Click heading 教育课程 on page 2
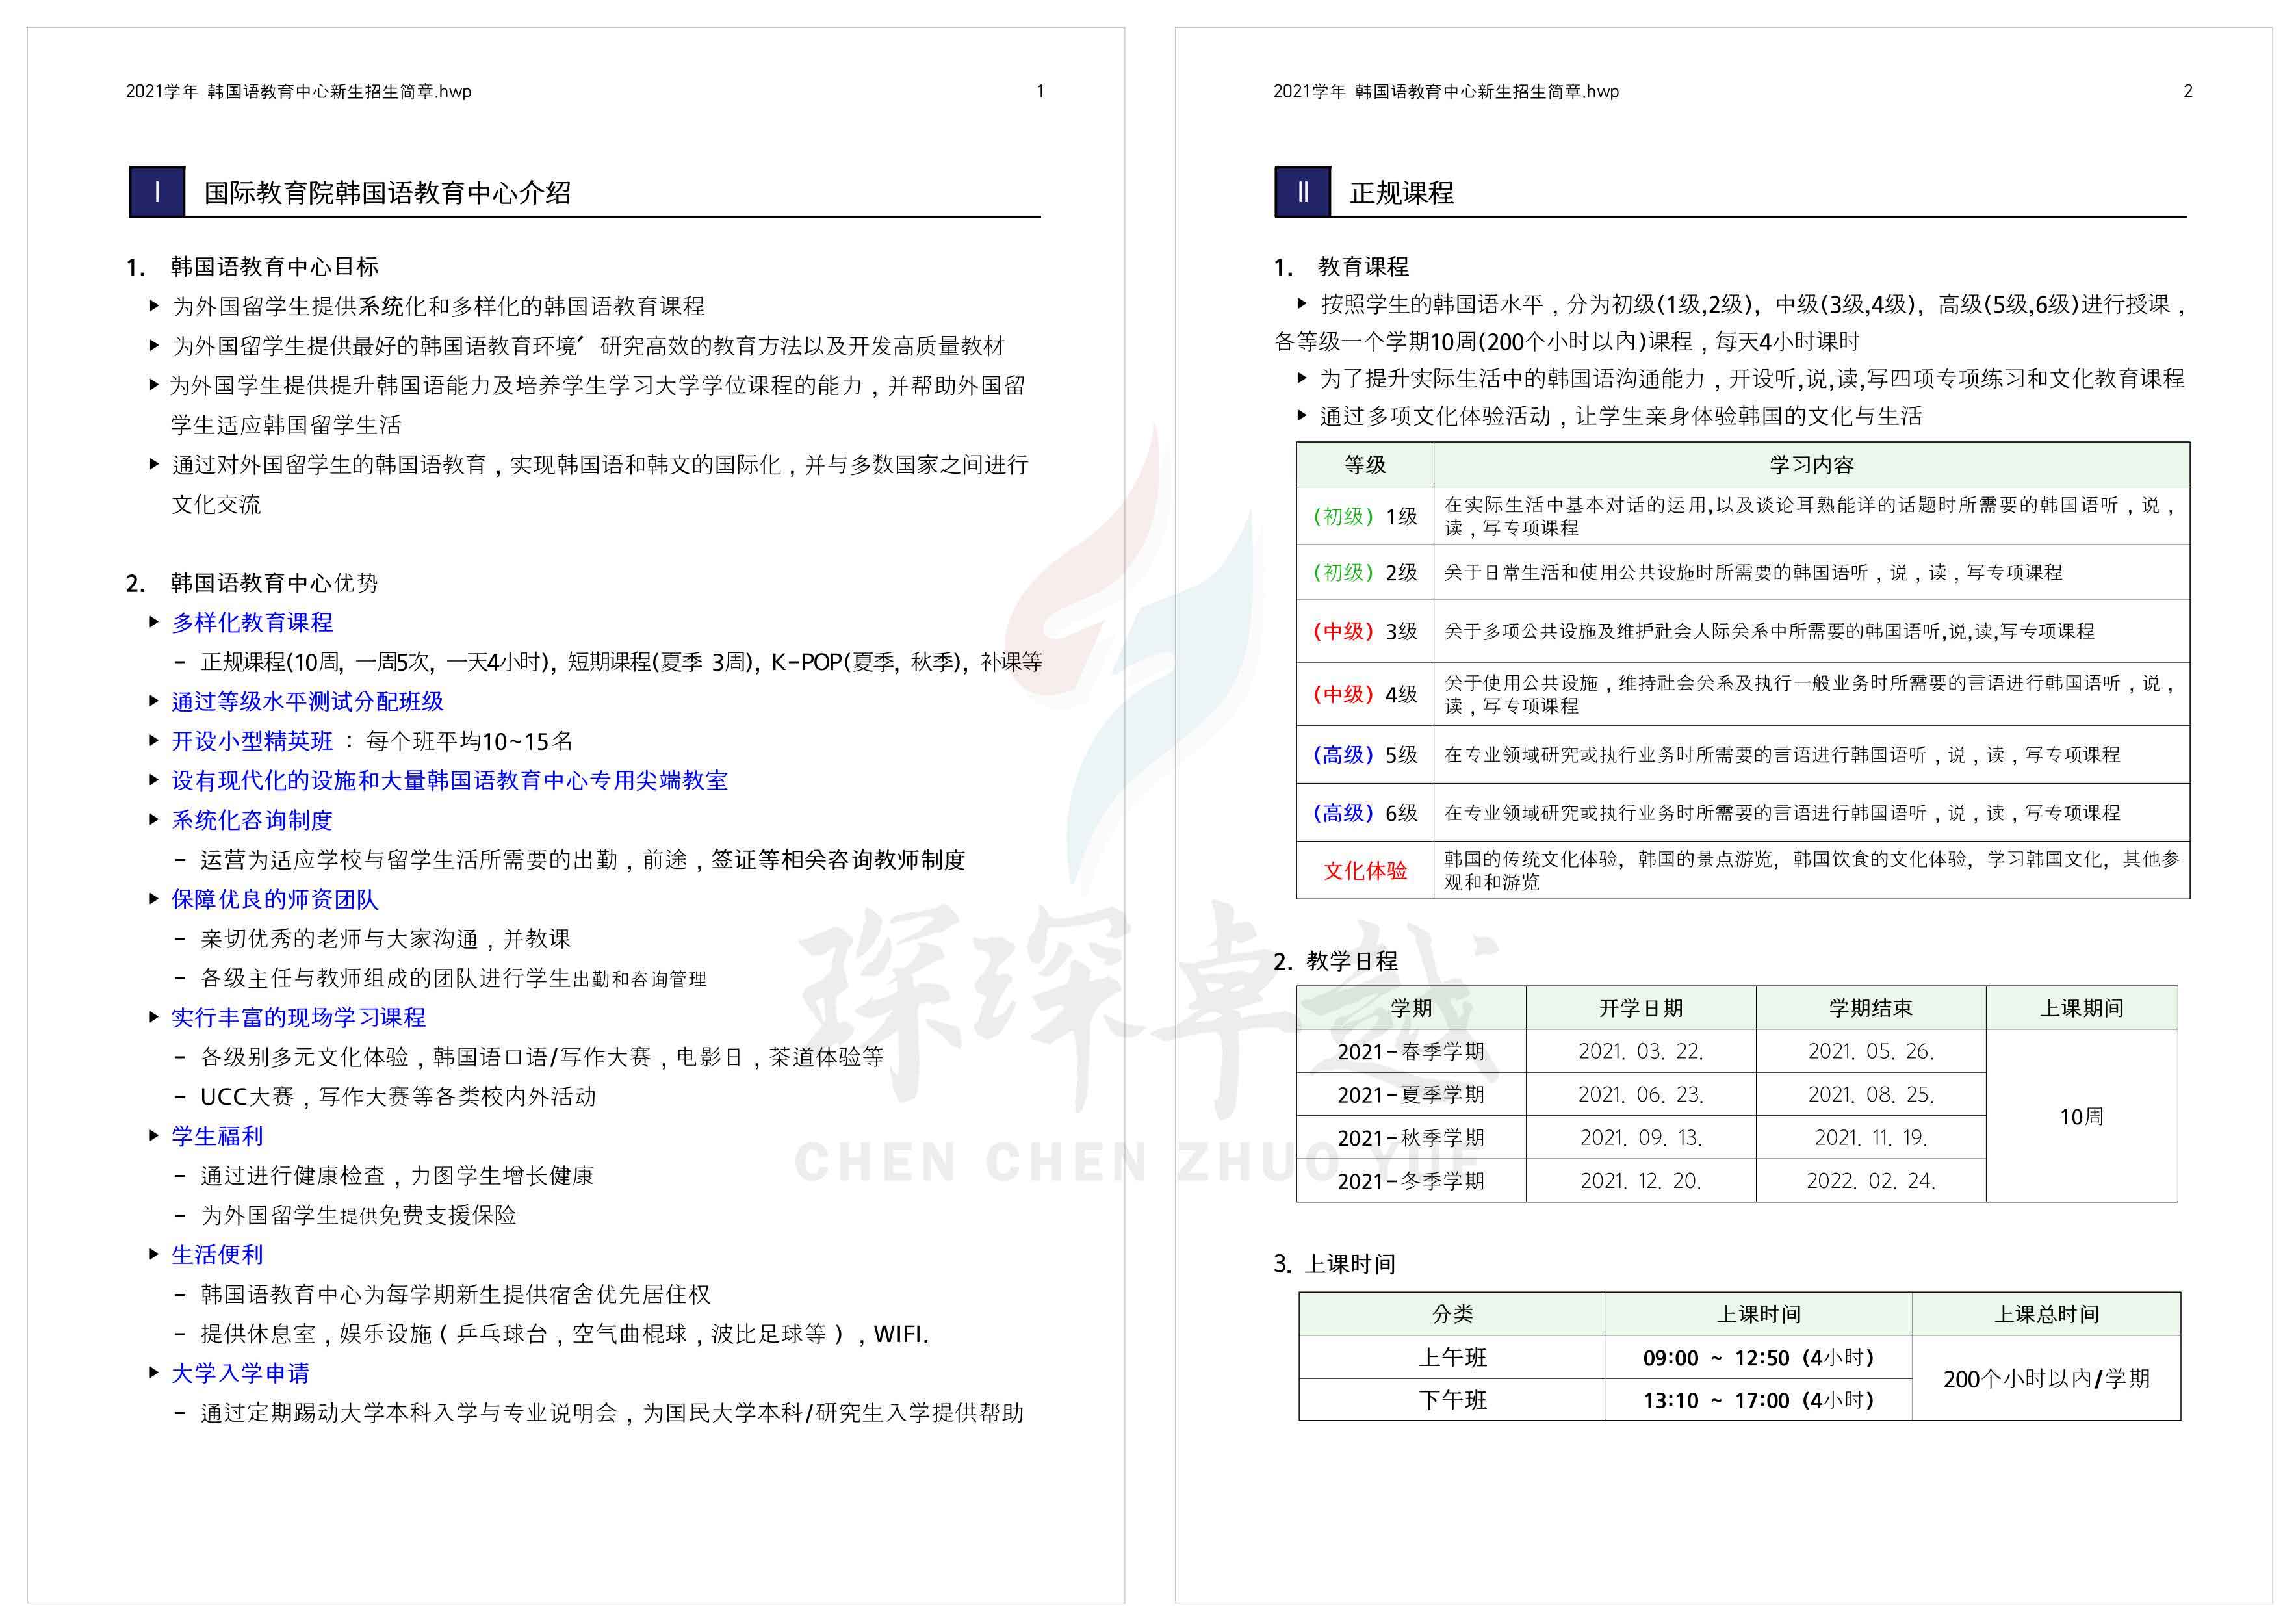 coord(1363,267)
